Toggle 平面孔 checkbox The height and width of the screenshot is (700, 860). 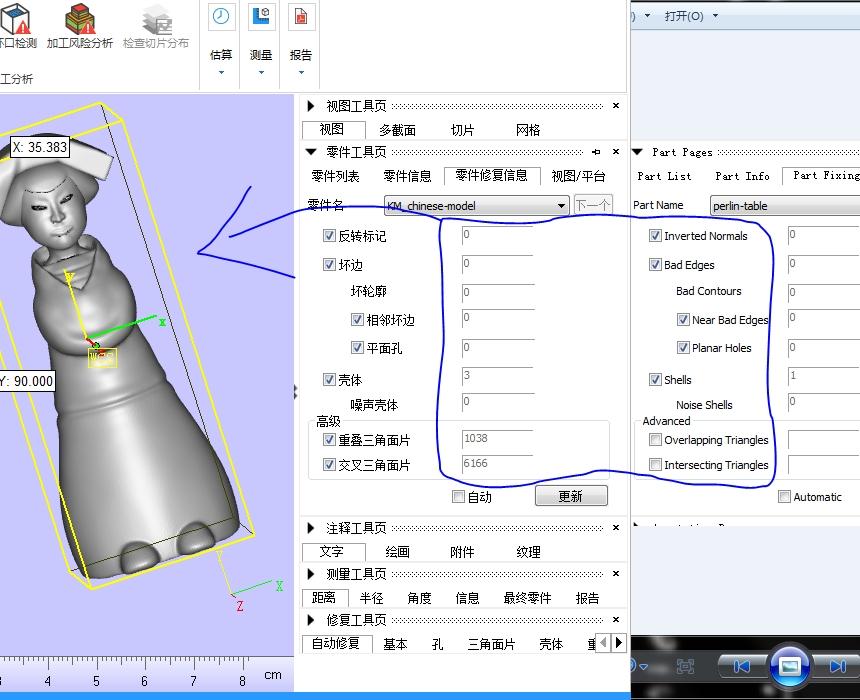pyautogui.click(x=357, y=348)
